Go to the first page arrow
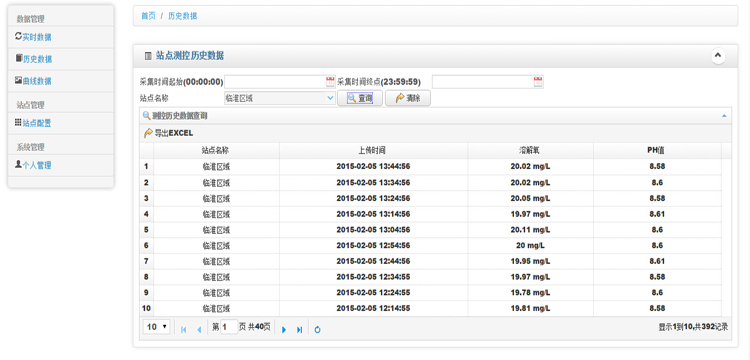 point(183,329)
